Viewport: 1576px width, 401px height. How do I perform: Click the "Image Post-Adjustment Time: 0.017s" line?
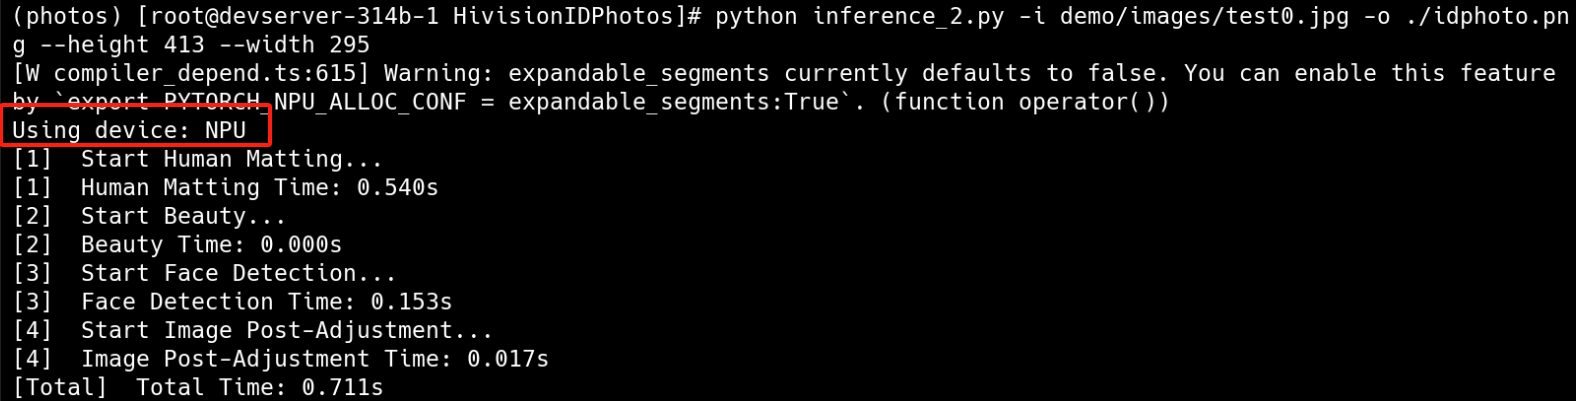[314, 358]
